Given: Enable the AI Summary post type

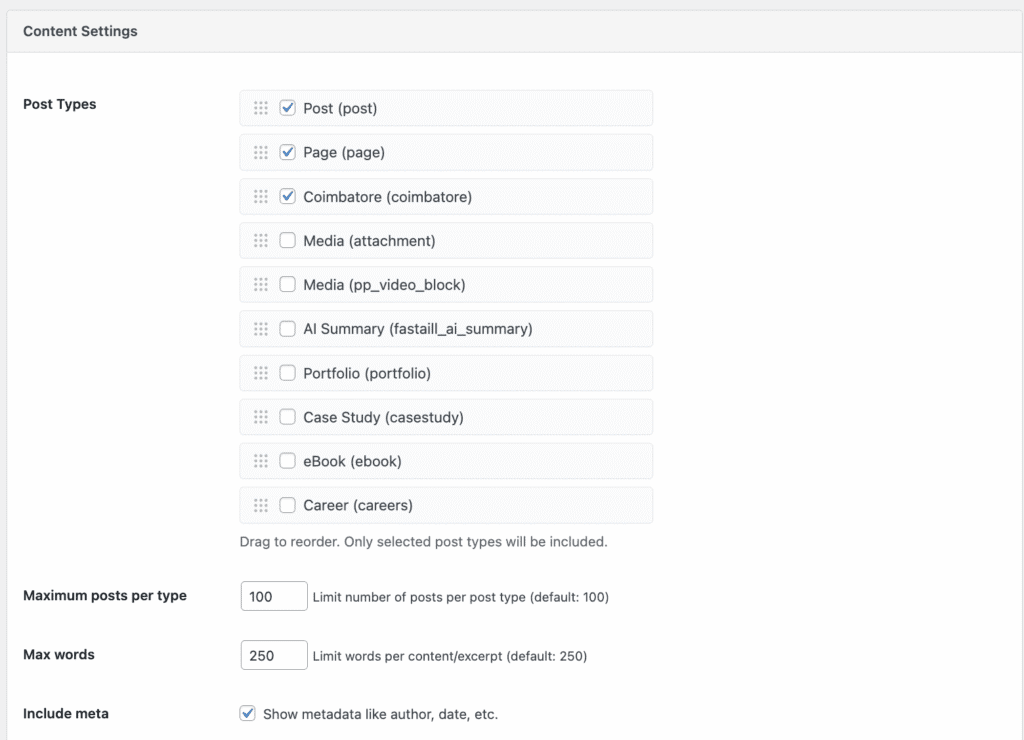Looking at the screenshot, I should pos(287,328).
